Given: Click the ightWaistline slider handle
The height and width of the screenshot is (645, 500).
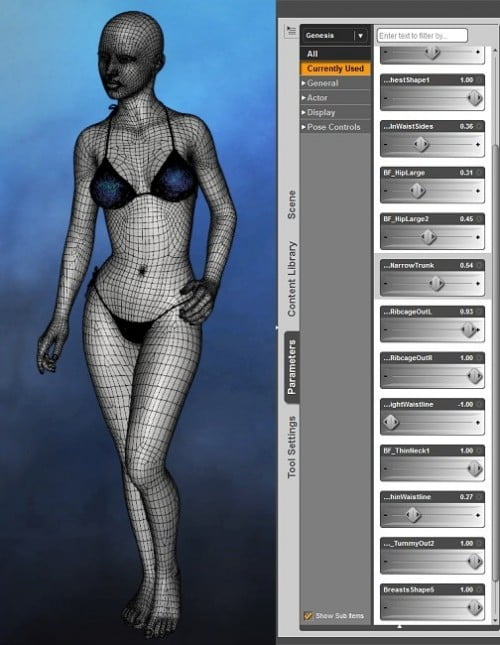Looking at the screenshot, I should (x=391, y=422).
